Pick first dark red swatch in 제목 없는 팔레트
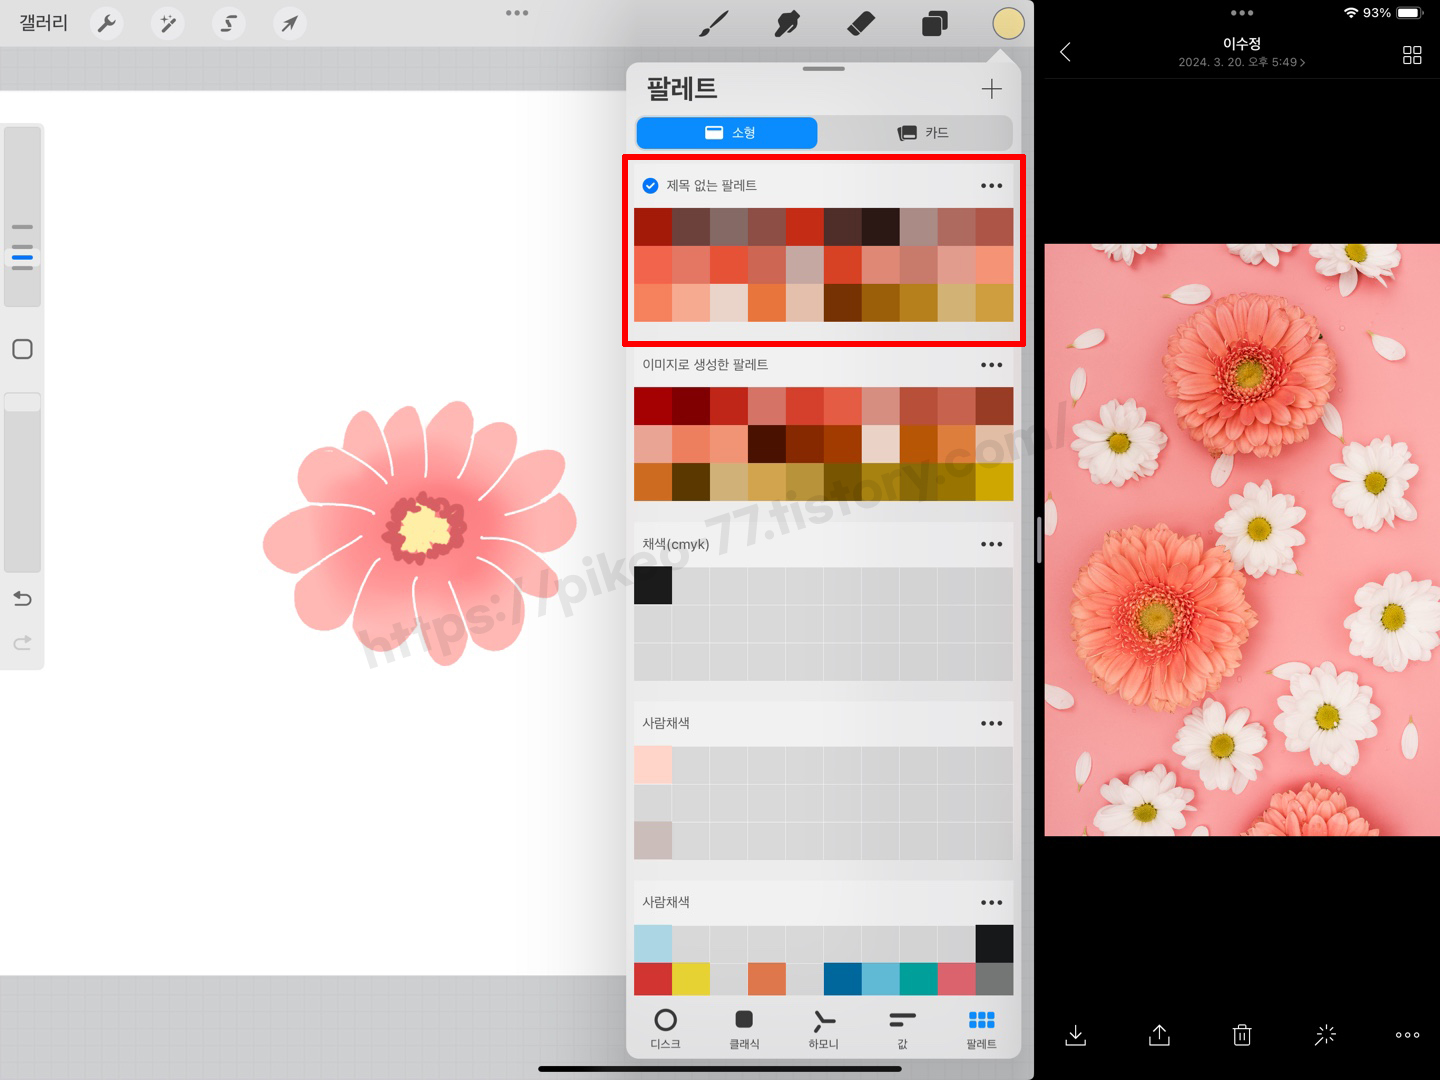 pyautogui.click(x=653, y=227)
